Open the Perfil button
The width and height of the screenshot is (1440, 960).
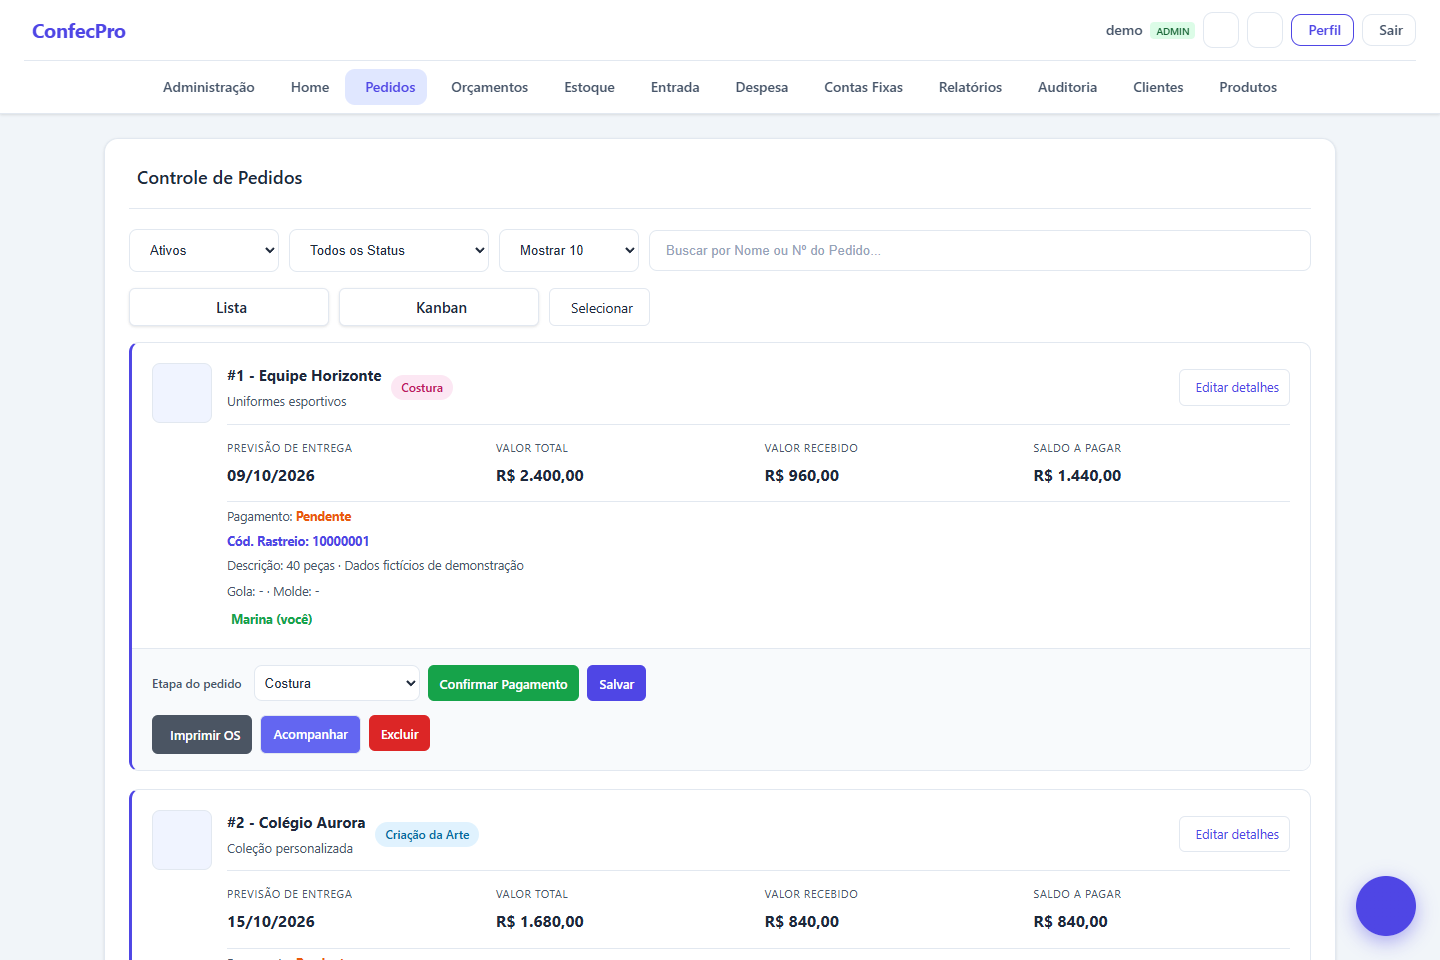(1323, 30)
